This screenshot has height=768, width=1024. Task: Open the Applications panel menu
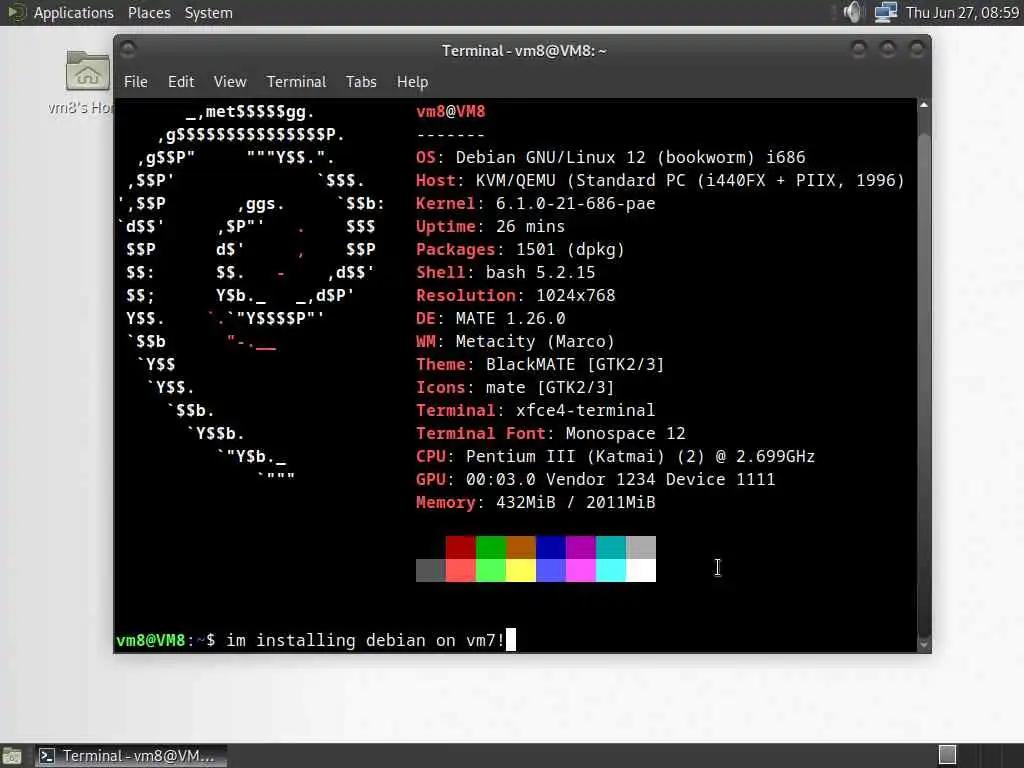[x=73, y=13]
